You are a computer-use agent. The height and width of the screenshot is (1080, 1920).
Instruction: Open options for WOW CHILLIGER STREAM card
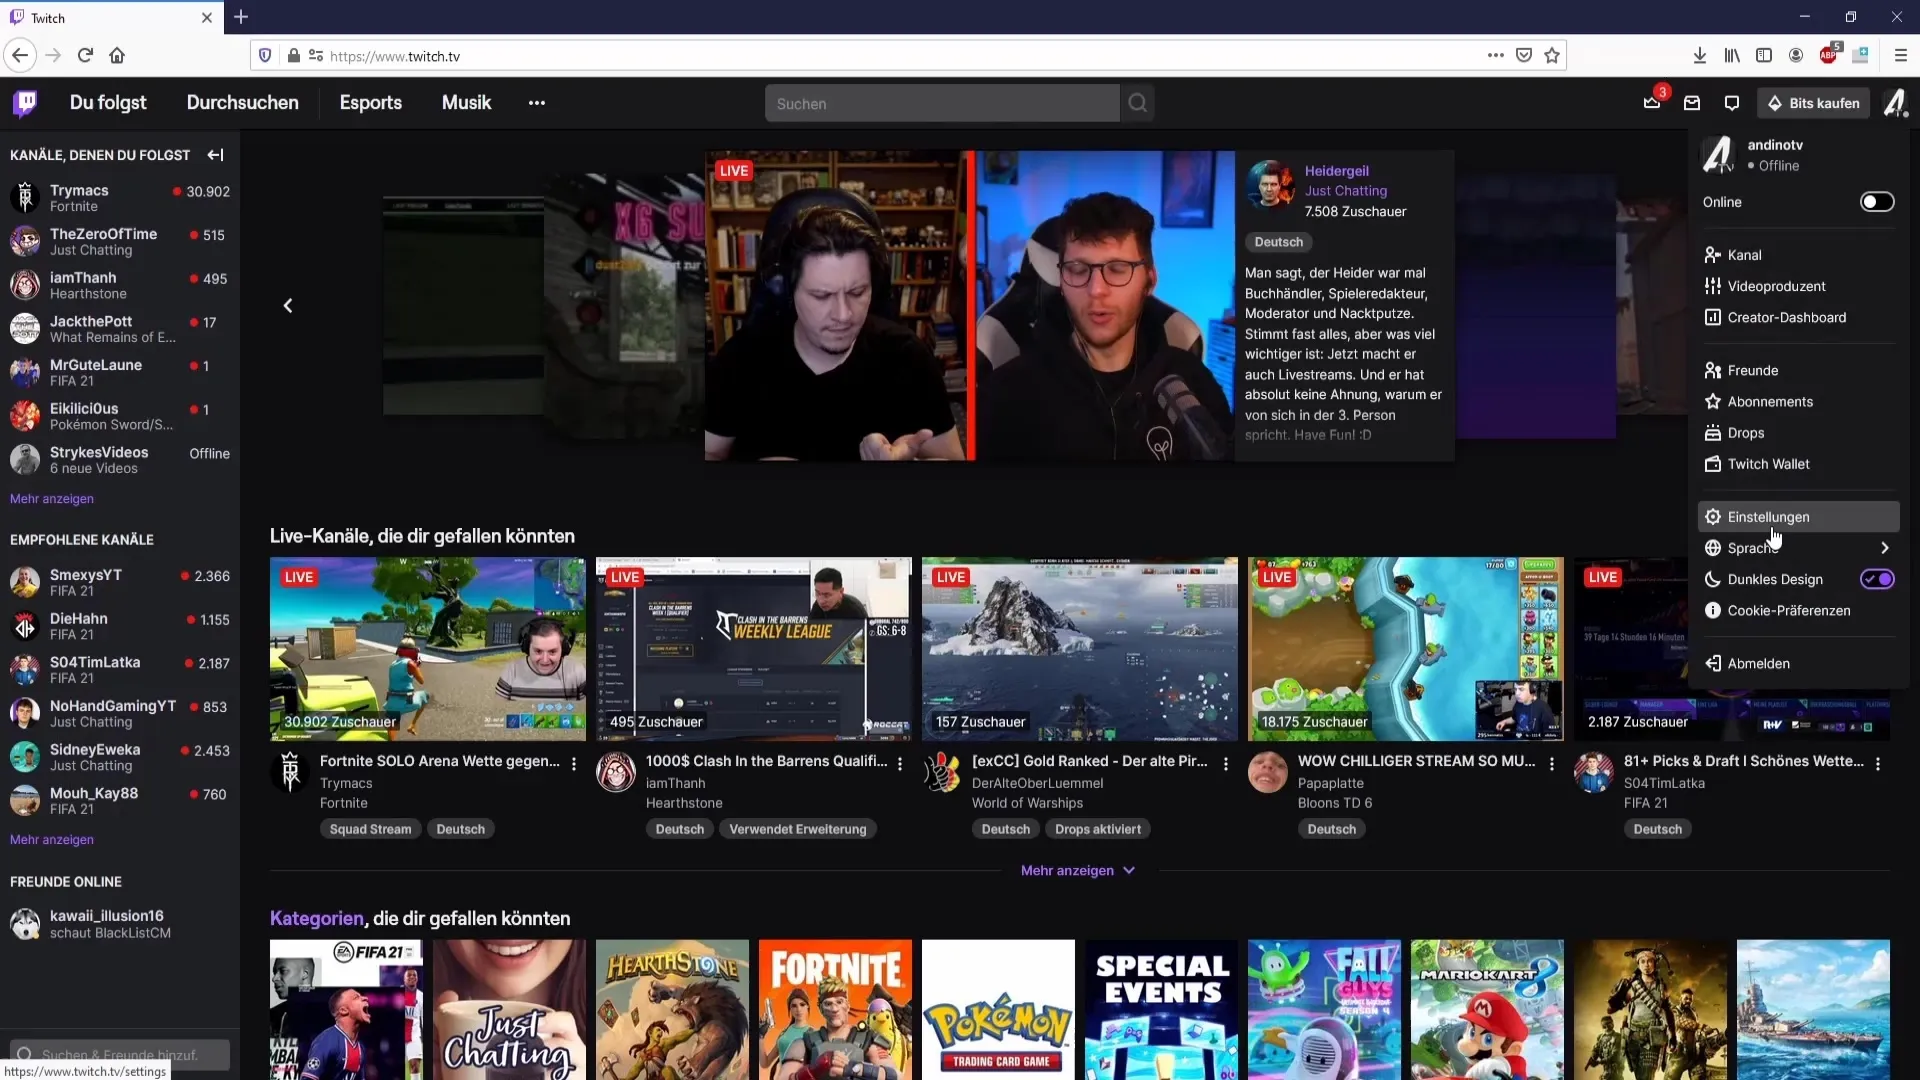point(1552,763)
